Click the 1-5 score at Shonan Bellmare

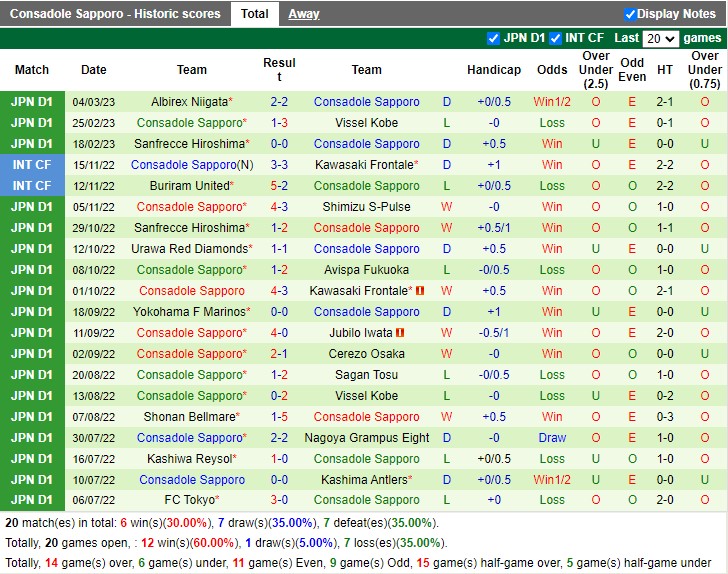(279, 417)
